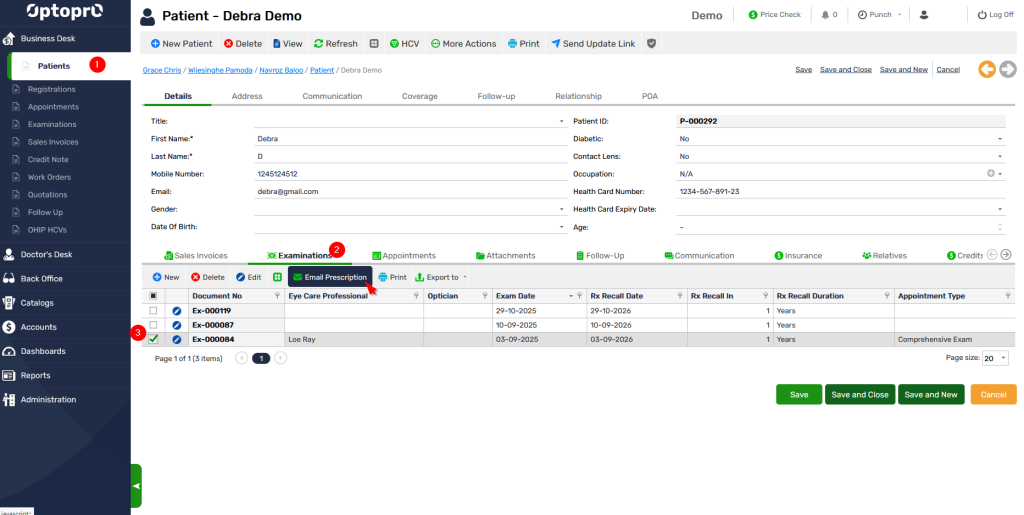The width and height of the screenshot is (1024, 515).
Task: Click the orange Cancel button
Action: click(993, 395)
